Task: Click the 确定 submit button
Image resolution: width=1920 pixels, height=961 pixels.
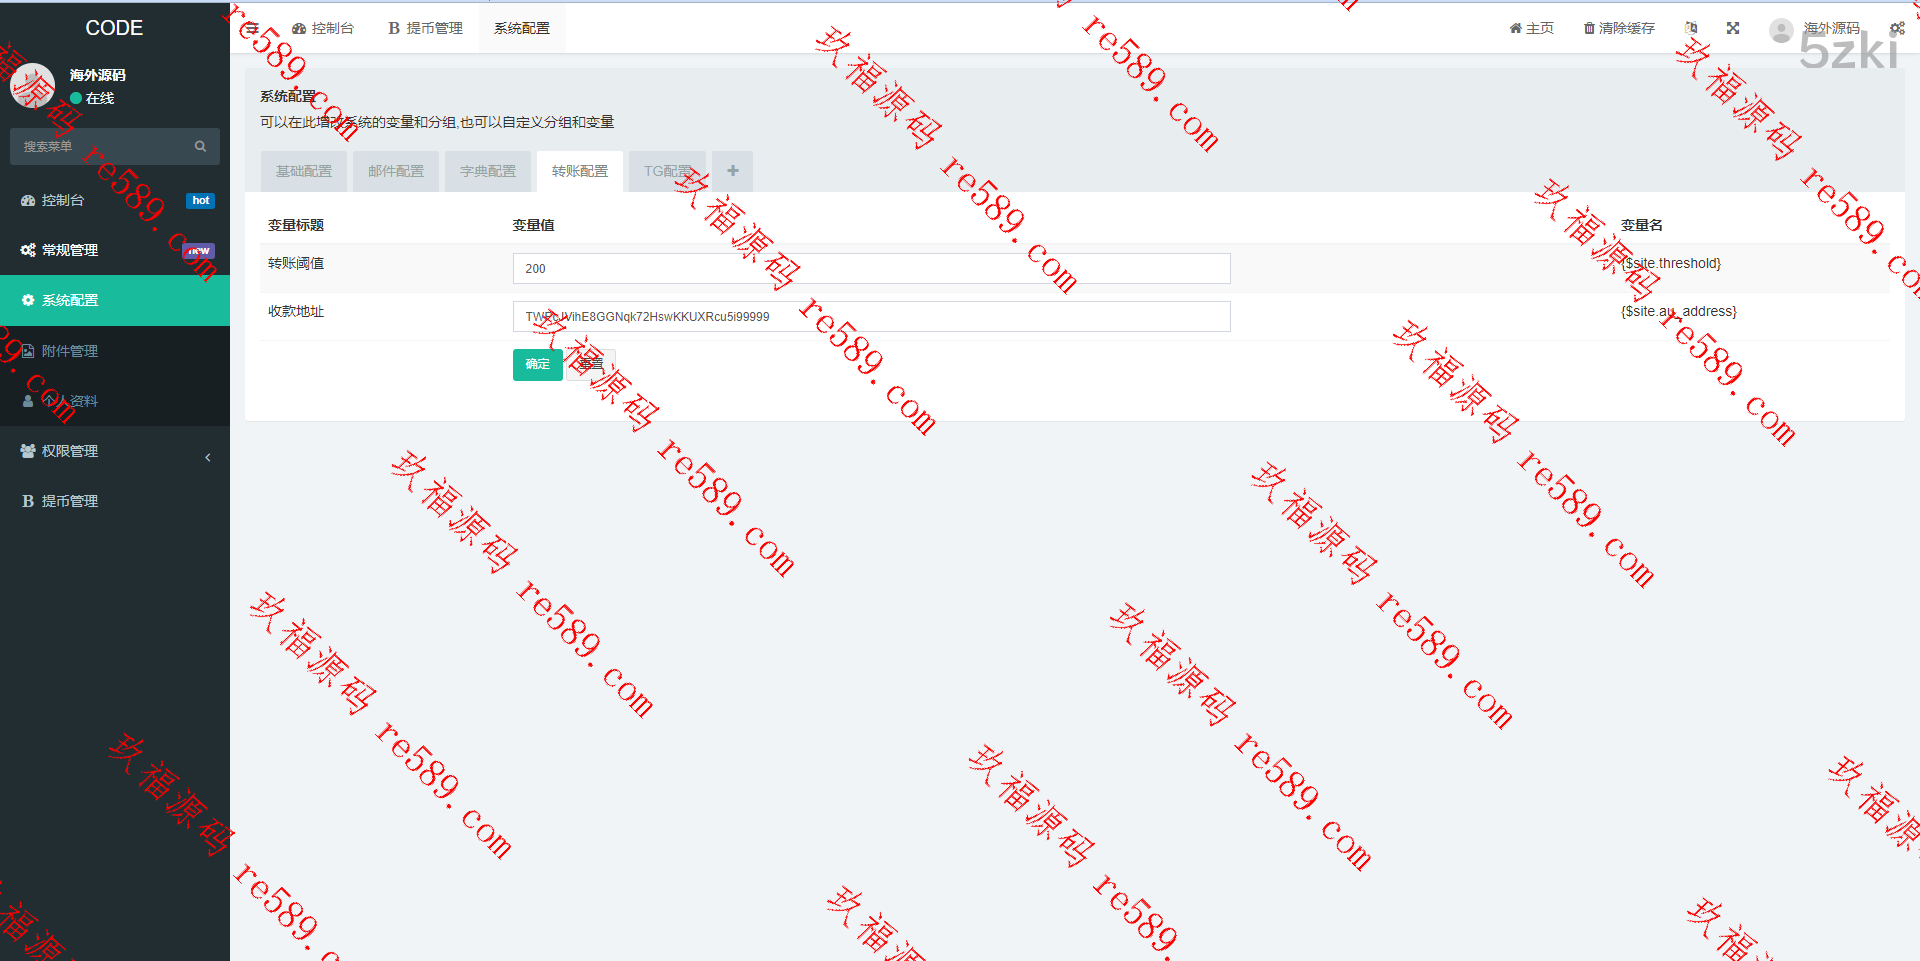Action: (x=538, y=364)
